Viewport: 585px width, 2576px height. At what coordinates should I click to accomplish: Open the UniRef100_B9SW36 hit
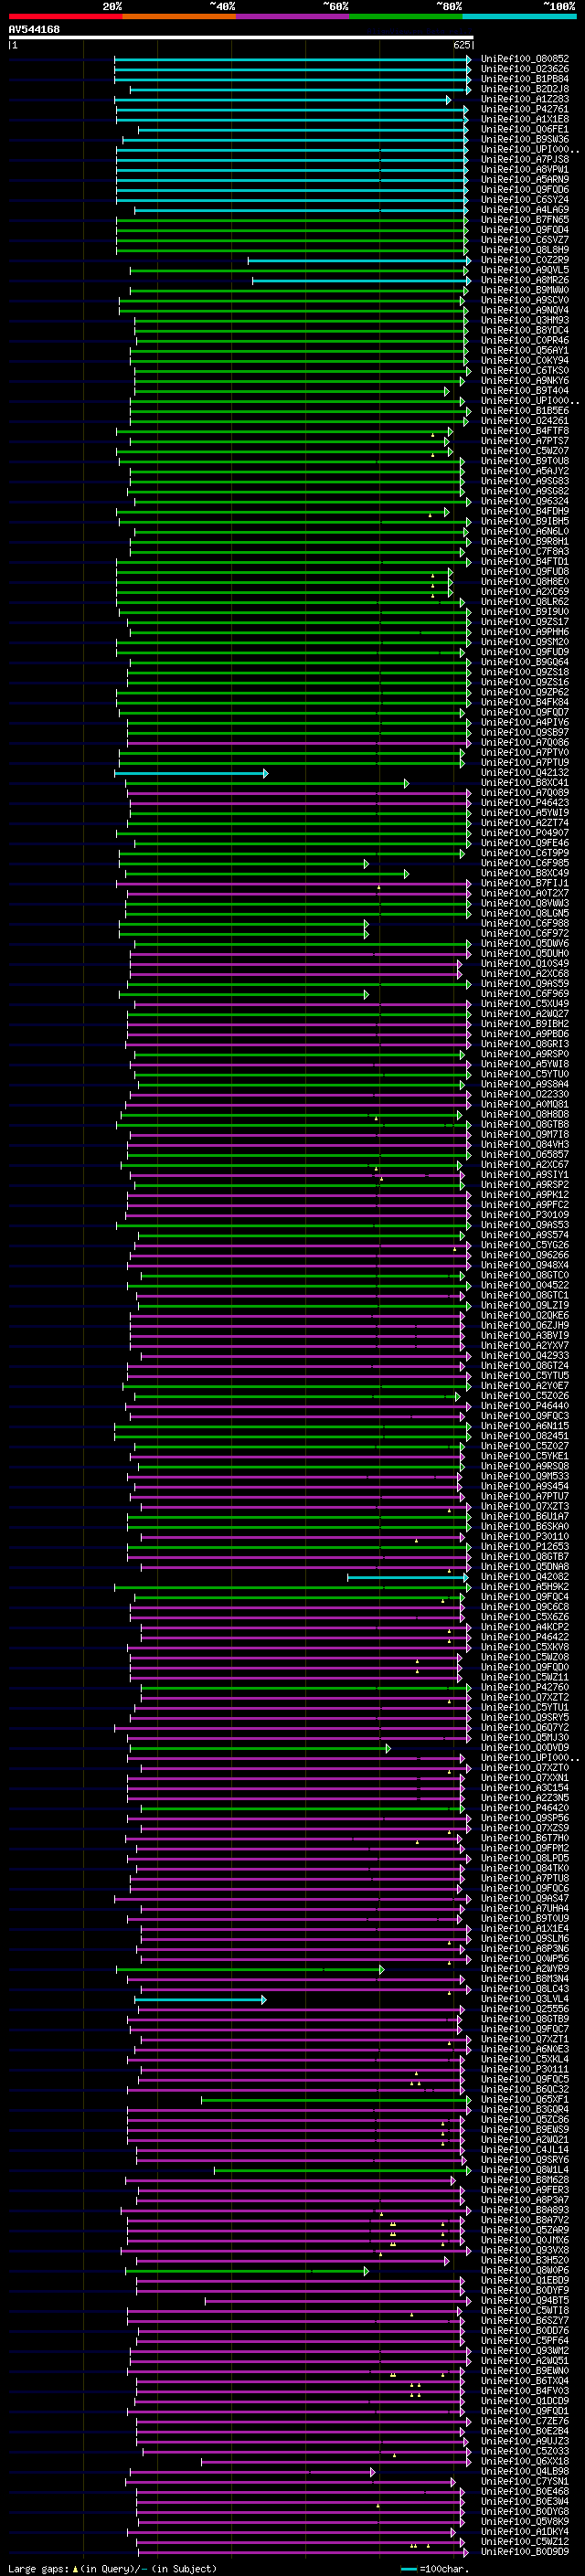coord(525,139)
